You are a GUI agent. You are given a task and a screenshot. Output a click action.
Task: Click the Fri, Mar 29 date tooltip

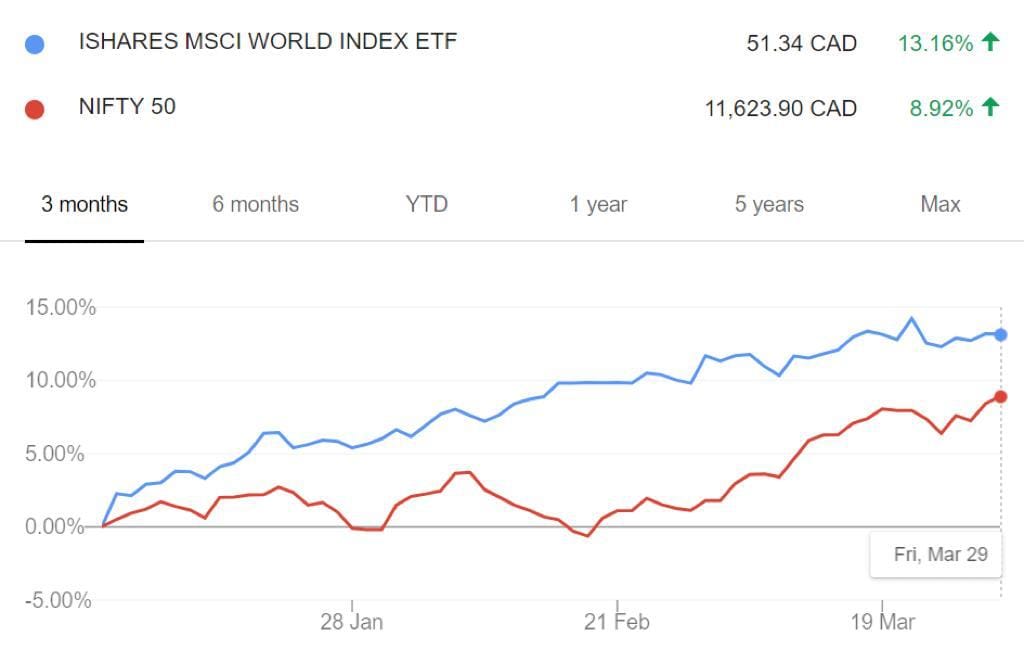click(x=940, y=554)
